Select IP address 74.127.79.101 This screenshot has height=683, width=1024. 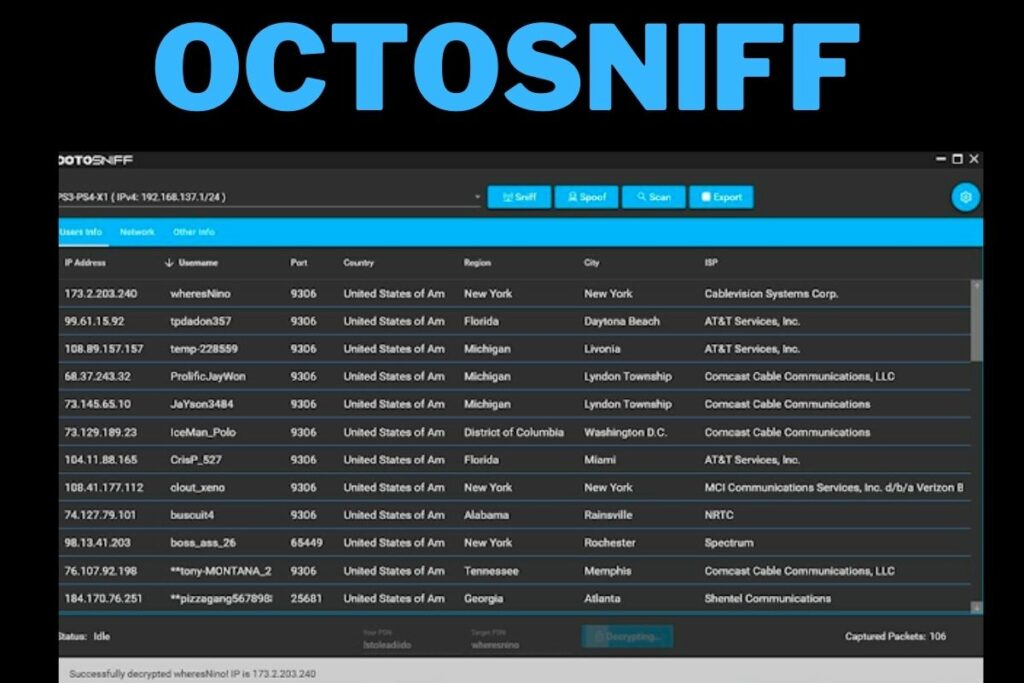pos(100,515)
